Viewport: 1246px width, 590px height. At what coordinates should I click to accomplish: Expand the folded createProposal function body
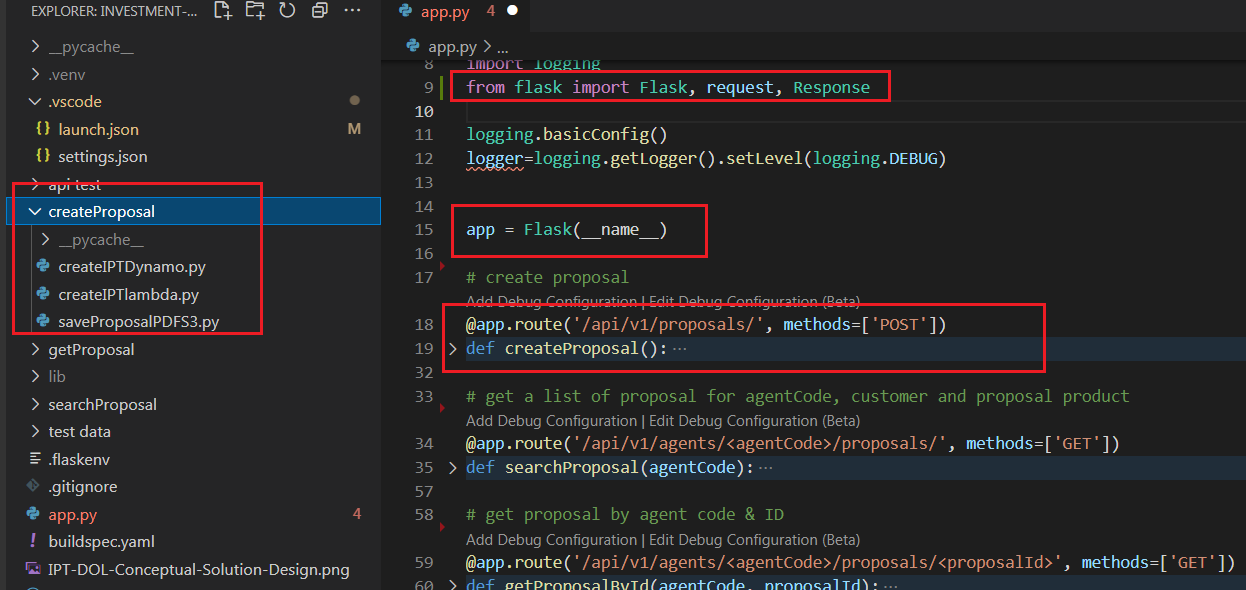(x=452, y=348)
